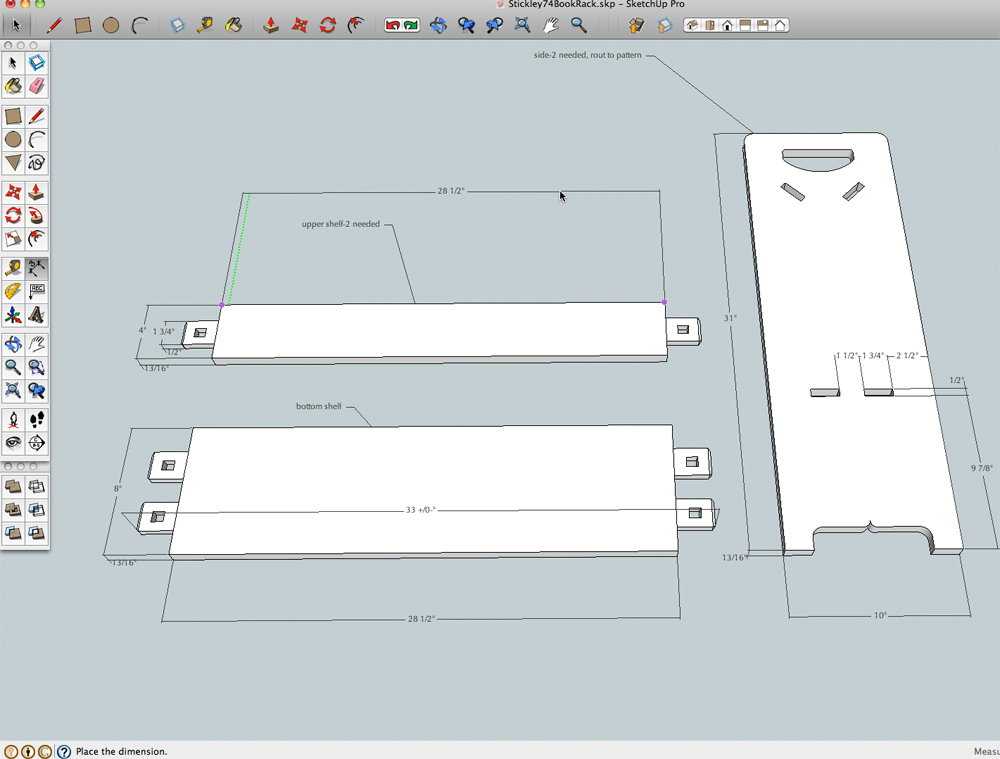Select the Push/Pull tool
This screenshot has width=1000, height=759.
(36, 192)
